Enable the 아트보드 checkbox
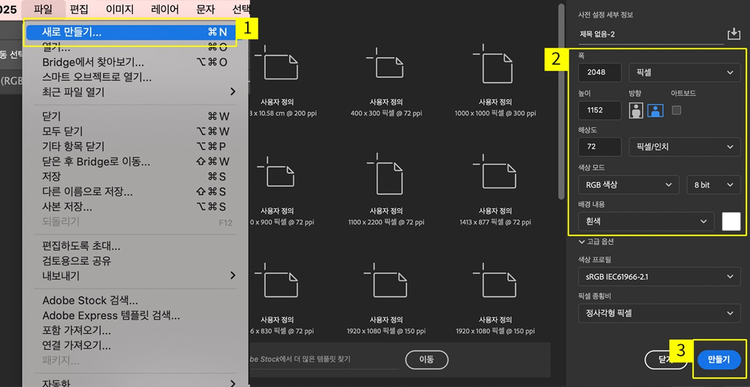This screenshot has width=750, height=387. pyautogui.click(x=676, y=111)
